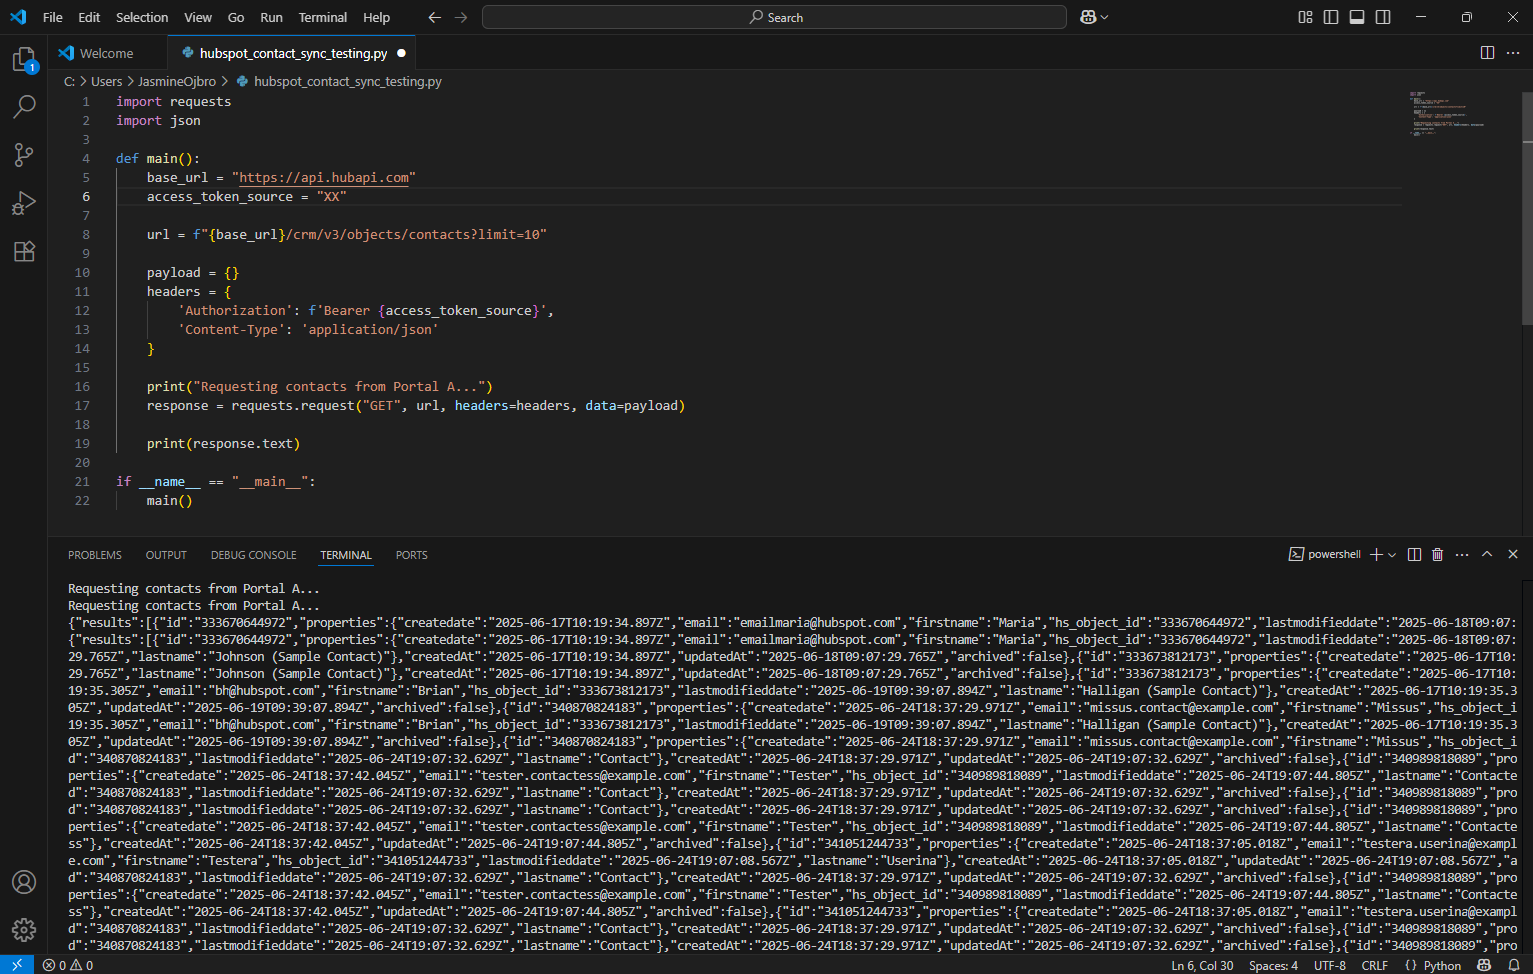Toggle the bottom panel visibility
1533x974 pixels.
tap(1355, 17)
